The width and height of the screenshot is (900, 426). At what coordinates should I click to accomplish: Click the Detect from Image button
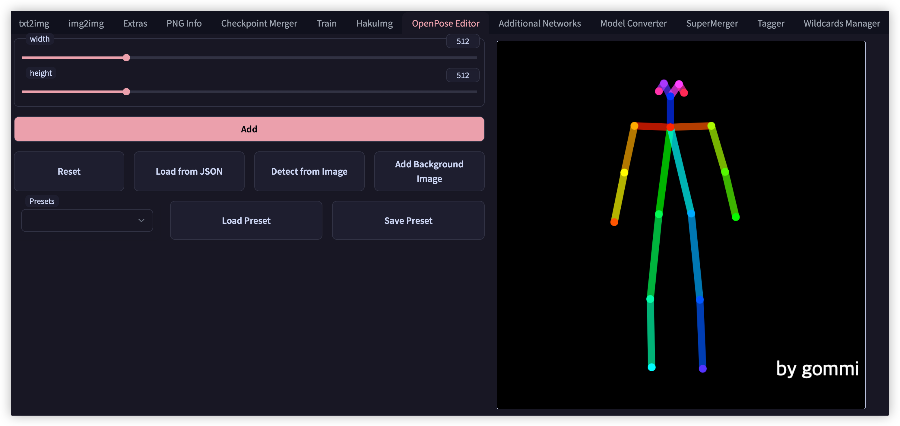click(x=309, y=171)
